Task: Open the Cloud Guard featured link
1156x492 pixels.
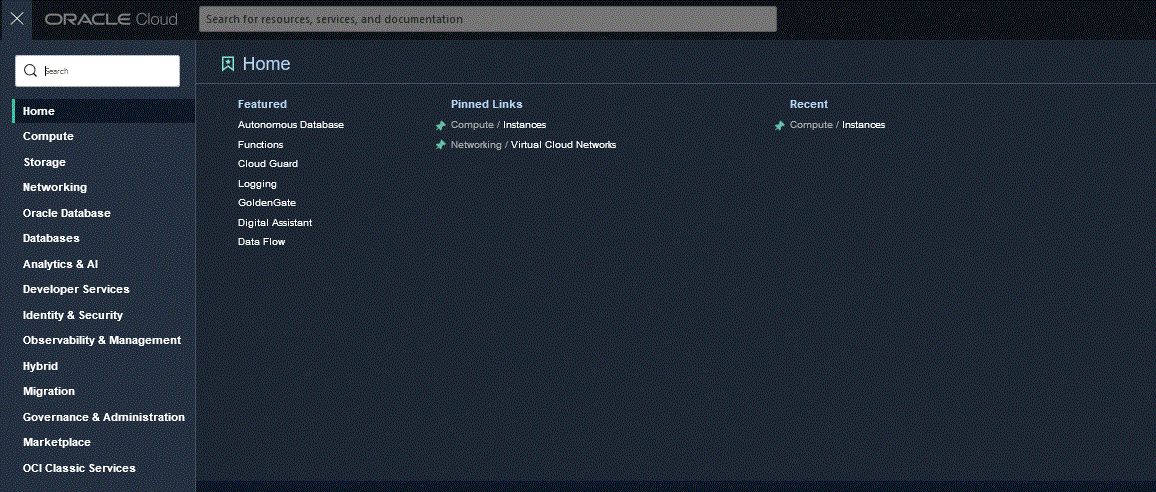Action: tap(267, 164)
